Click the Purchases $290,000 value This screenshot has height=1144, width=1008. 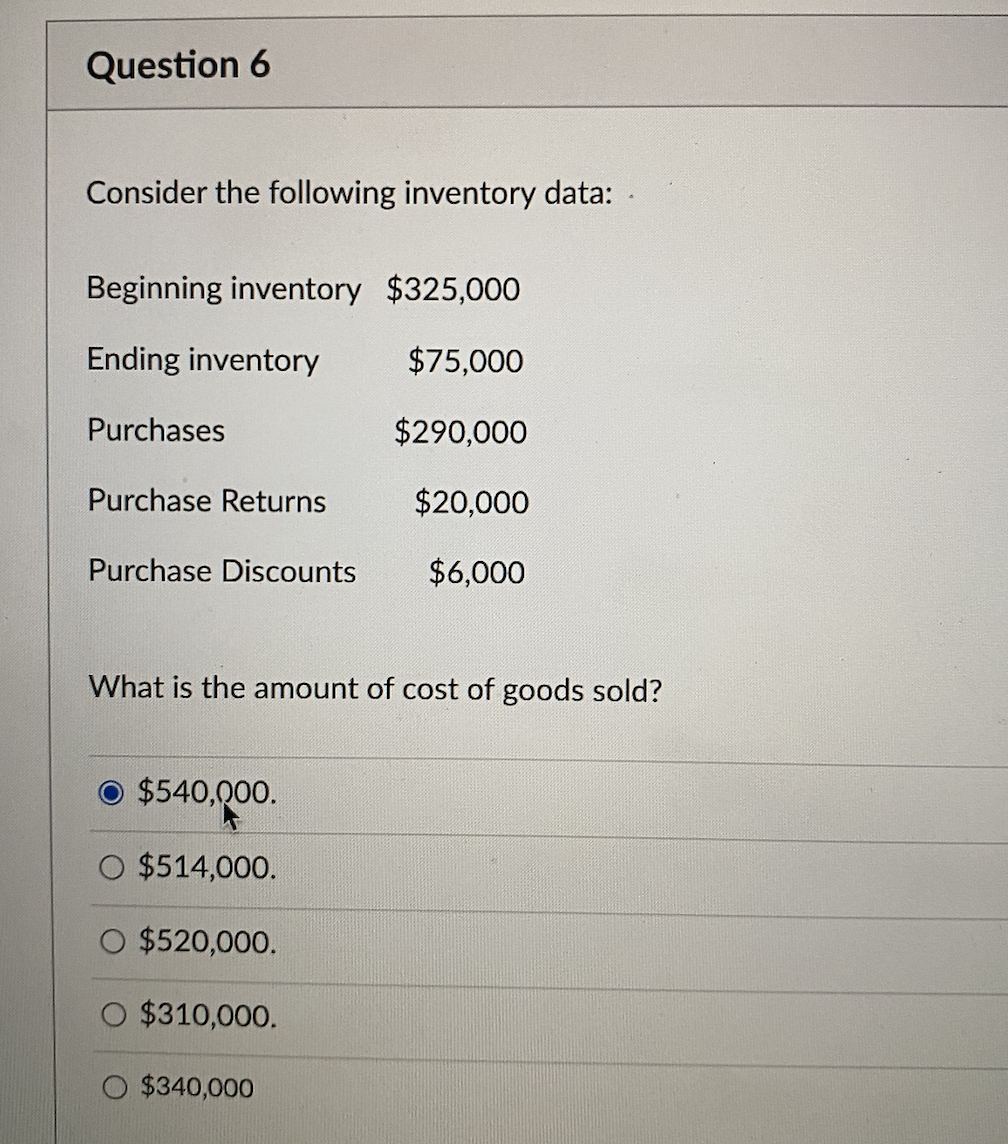pyautogui.click(x=461, y=432)
